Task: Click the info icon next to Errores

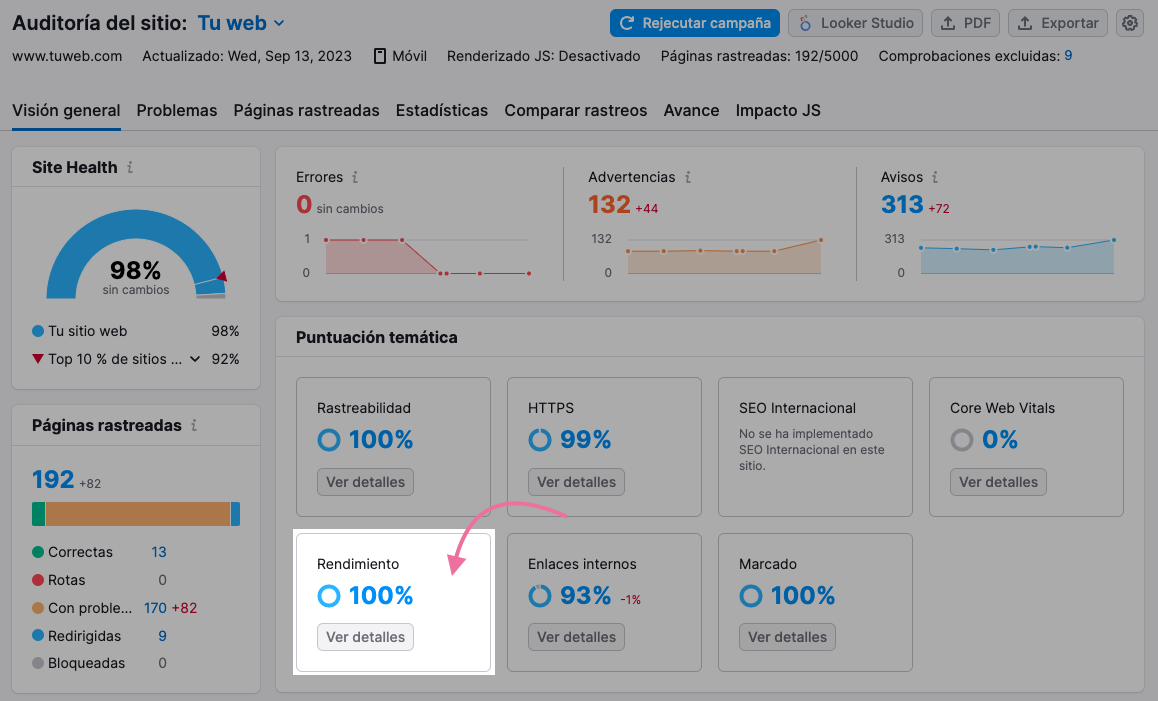Action: pos(355,177)
